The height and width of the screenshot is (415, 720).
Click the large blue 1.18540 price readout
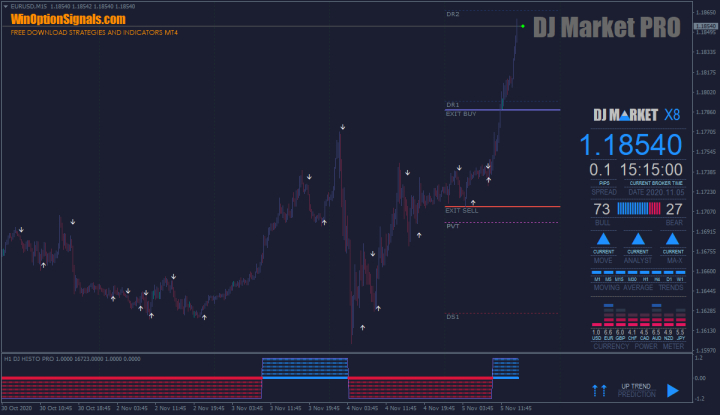click(631, 145)
